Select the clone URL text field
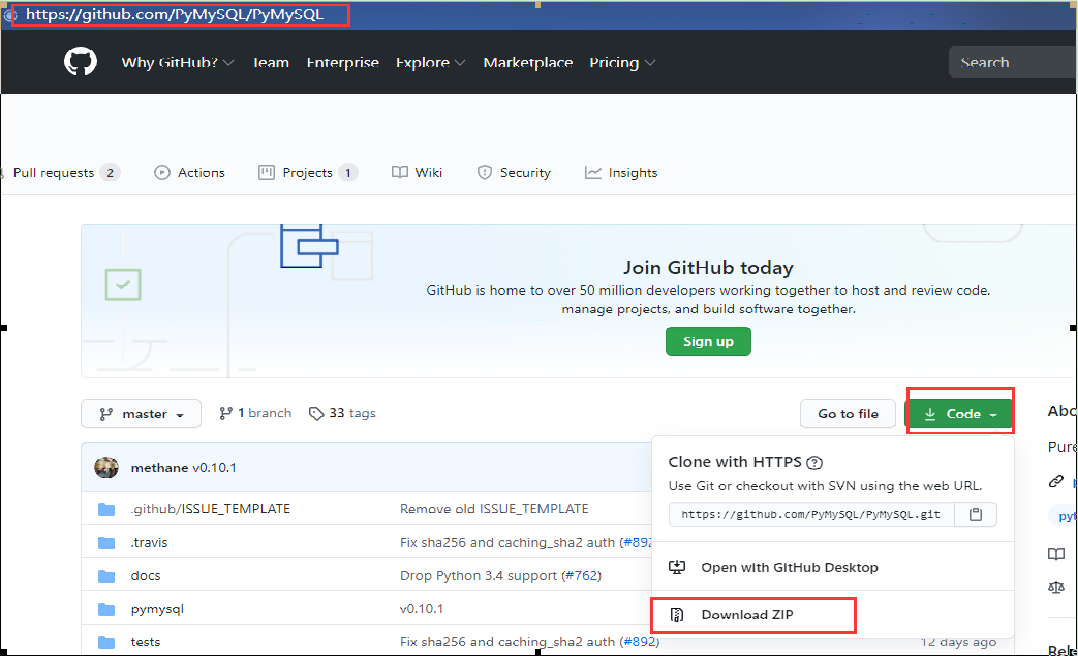 811,514
